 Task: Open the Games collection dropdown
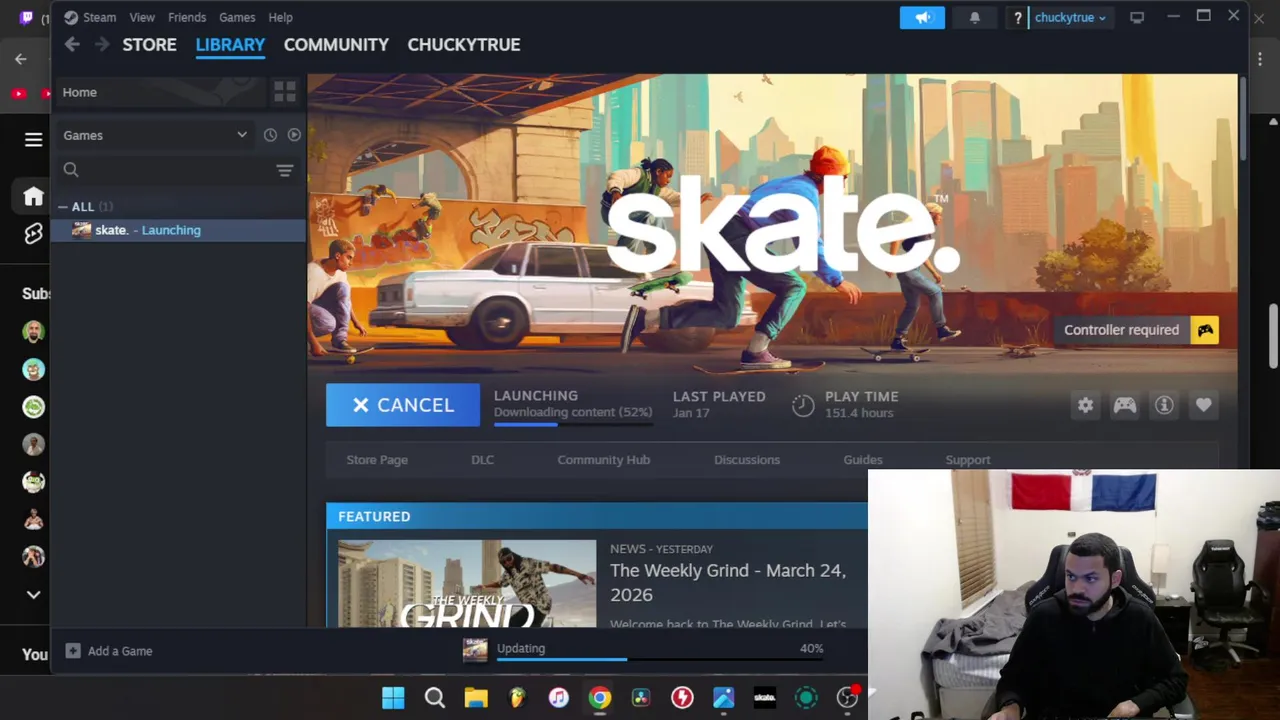155,135
